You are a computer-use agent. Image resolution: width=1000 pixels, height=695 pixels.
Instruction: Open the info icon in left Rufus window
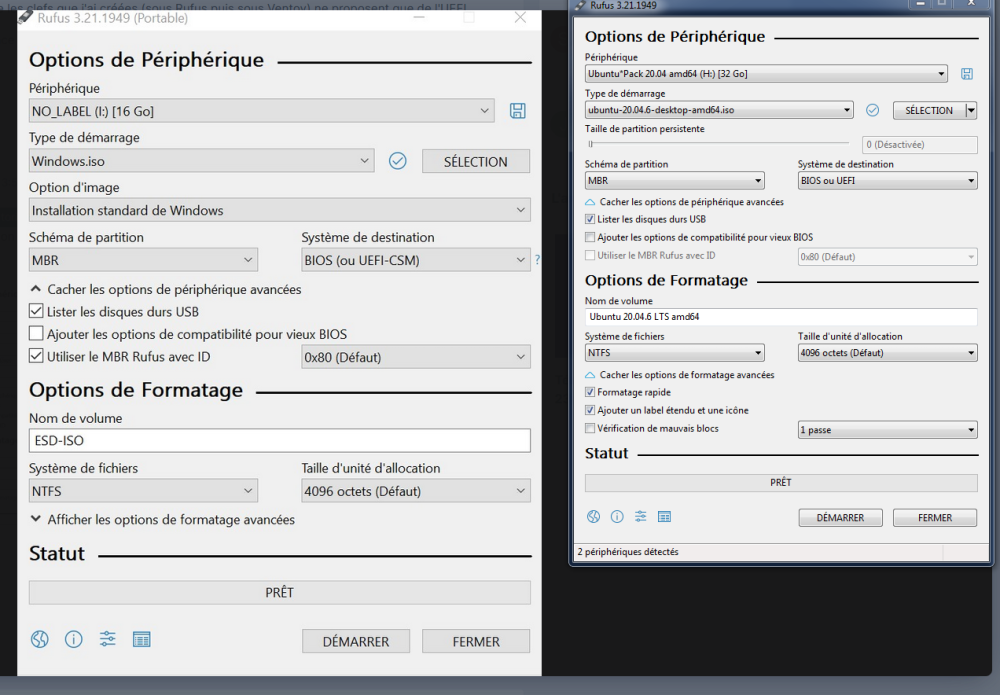pos(74,639)
